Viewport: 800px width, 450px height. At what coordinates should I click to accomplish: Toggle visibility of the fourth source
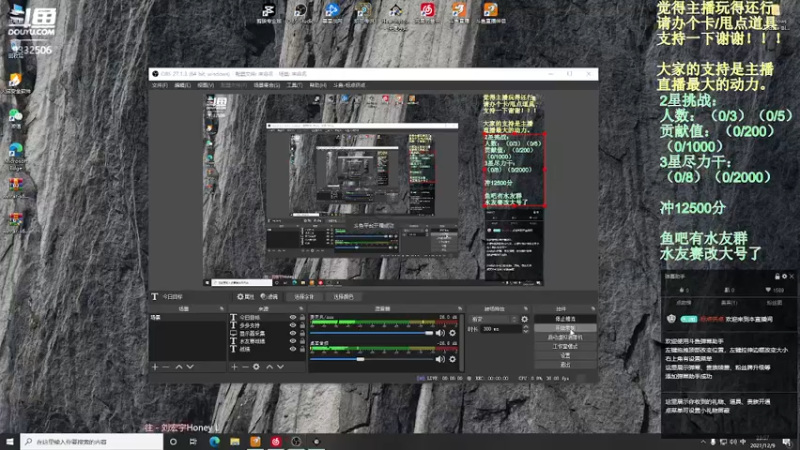click(293, 341)
